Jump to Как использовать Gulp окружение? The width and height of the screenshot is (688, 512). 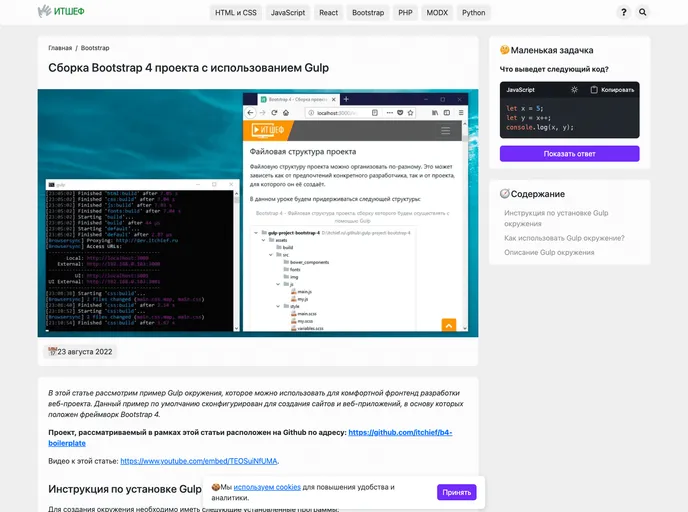[x=564, y=238]
